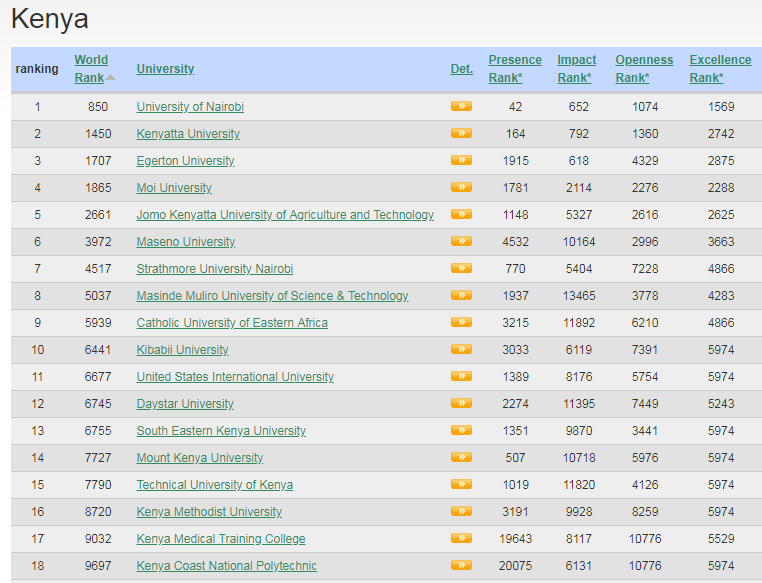Open the Kibabii University link
This screenshot has height=583, width=762.
click(182, 350)
